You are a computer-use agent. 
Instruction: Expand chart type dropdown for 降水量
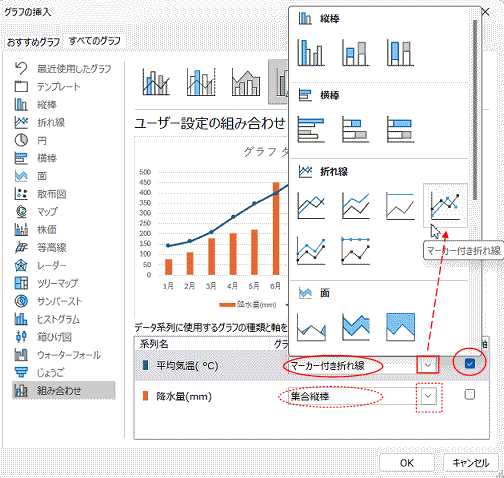[428, 396]
